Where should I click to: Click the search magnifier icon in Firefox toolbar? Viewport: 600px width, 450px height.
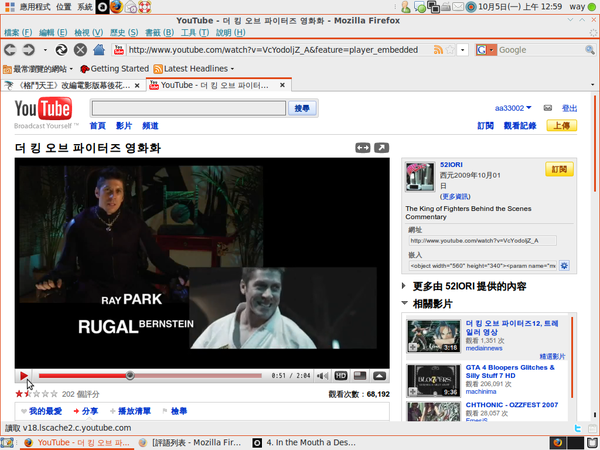tap(590, 50)
